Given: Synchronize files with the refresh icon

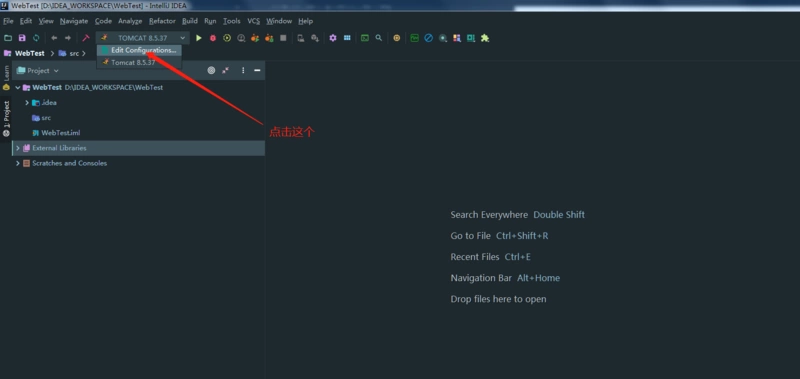Looking at the screenshot, I should (36, 38).
